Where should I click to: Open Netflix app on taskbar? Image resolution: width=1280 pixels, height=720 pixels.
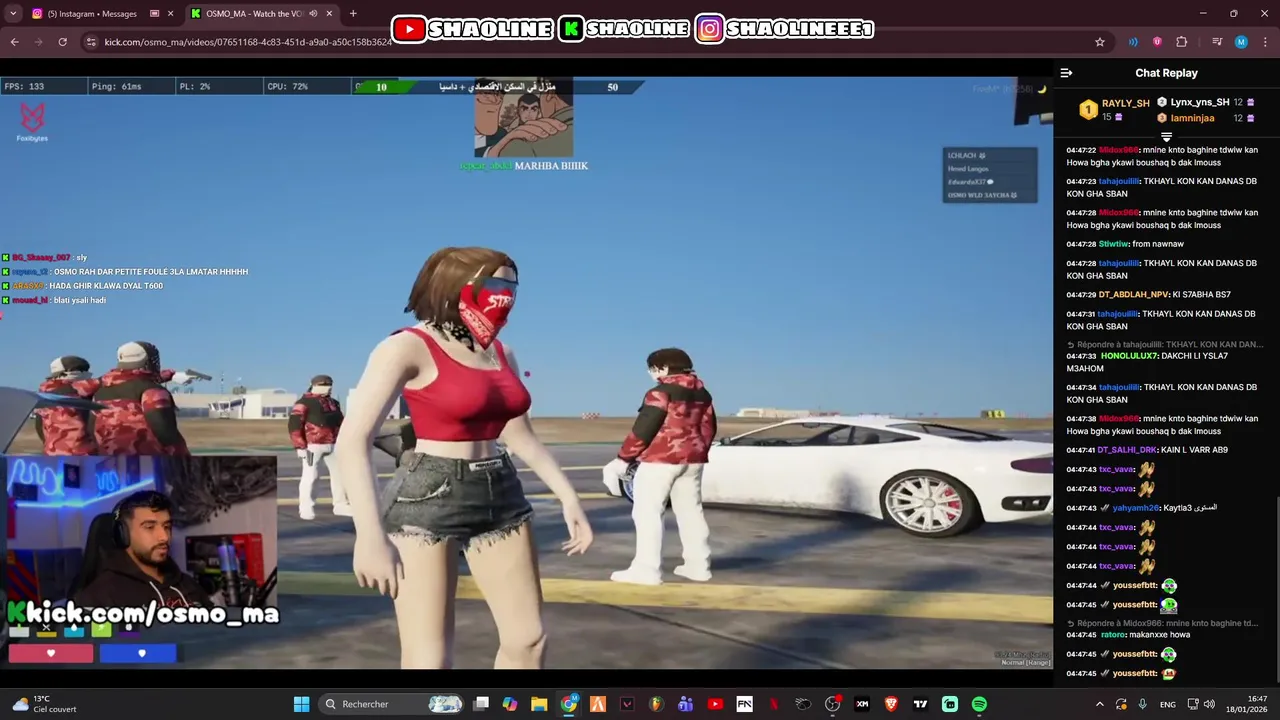774,704
